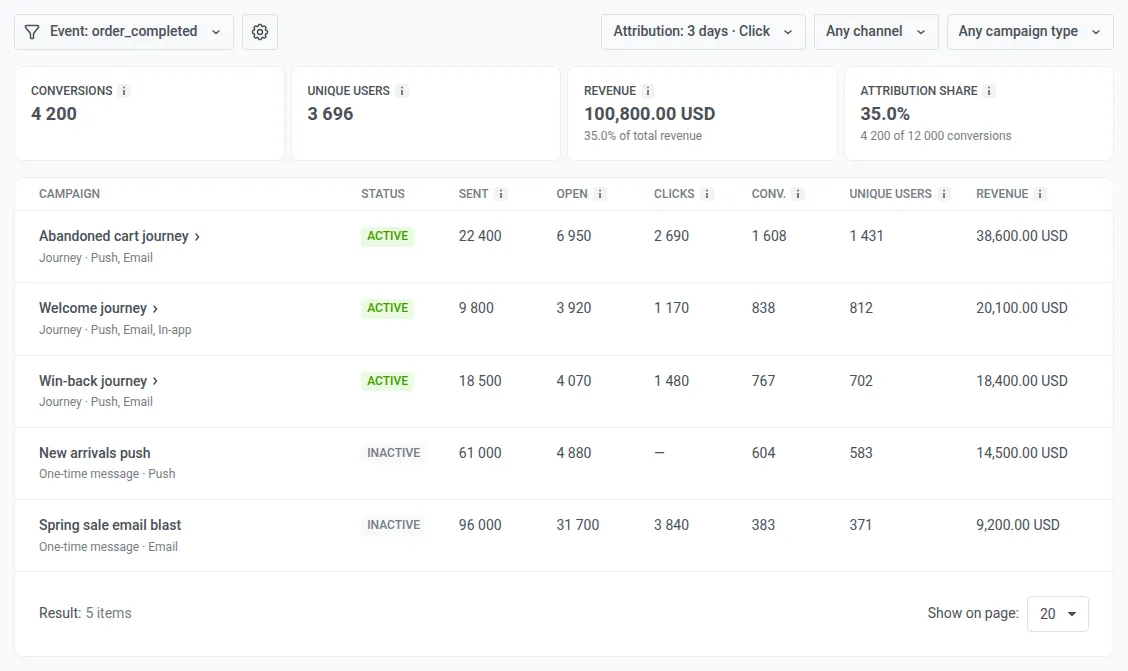Click ACTIVE badge of Welcome journey
Screen dimensions: 1128x671
[387, 308]
